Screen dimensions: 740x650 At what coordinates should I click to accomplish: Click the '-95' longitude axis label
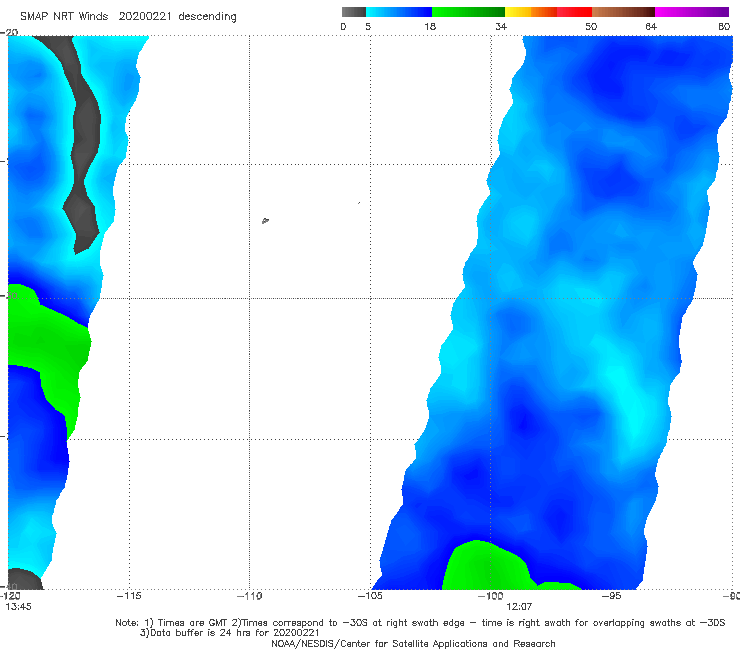(x=611, y=596)
